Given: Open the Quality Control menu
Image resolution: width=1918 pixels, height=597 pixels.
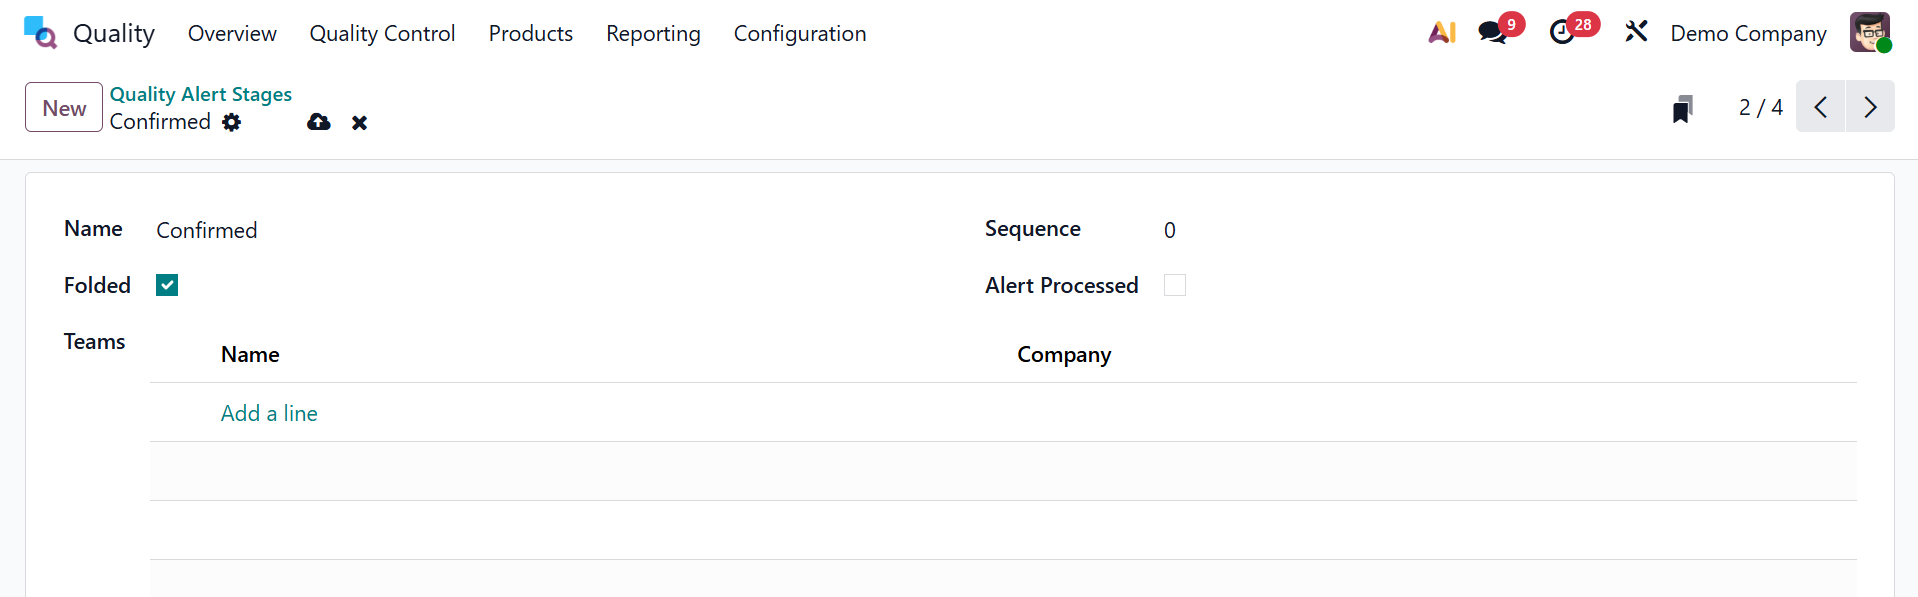Looking at the screenshot, I should tap(382, 33).
